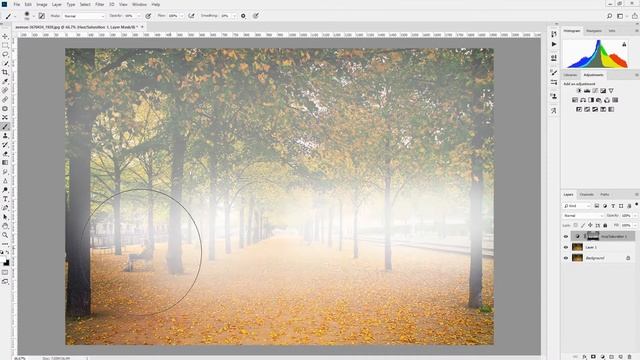Image resolution: width=640 pixels, height=360 pixels.
Task: Open the Adjustments panel menu
Action: pyautogui.click(x=636, y=75)
